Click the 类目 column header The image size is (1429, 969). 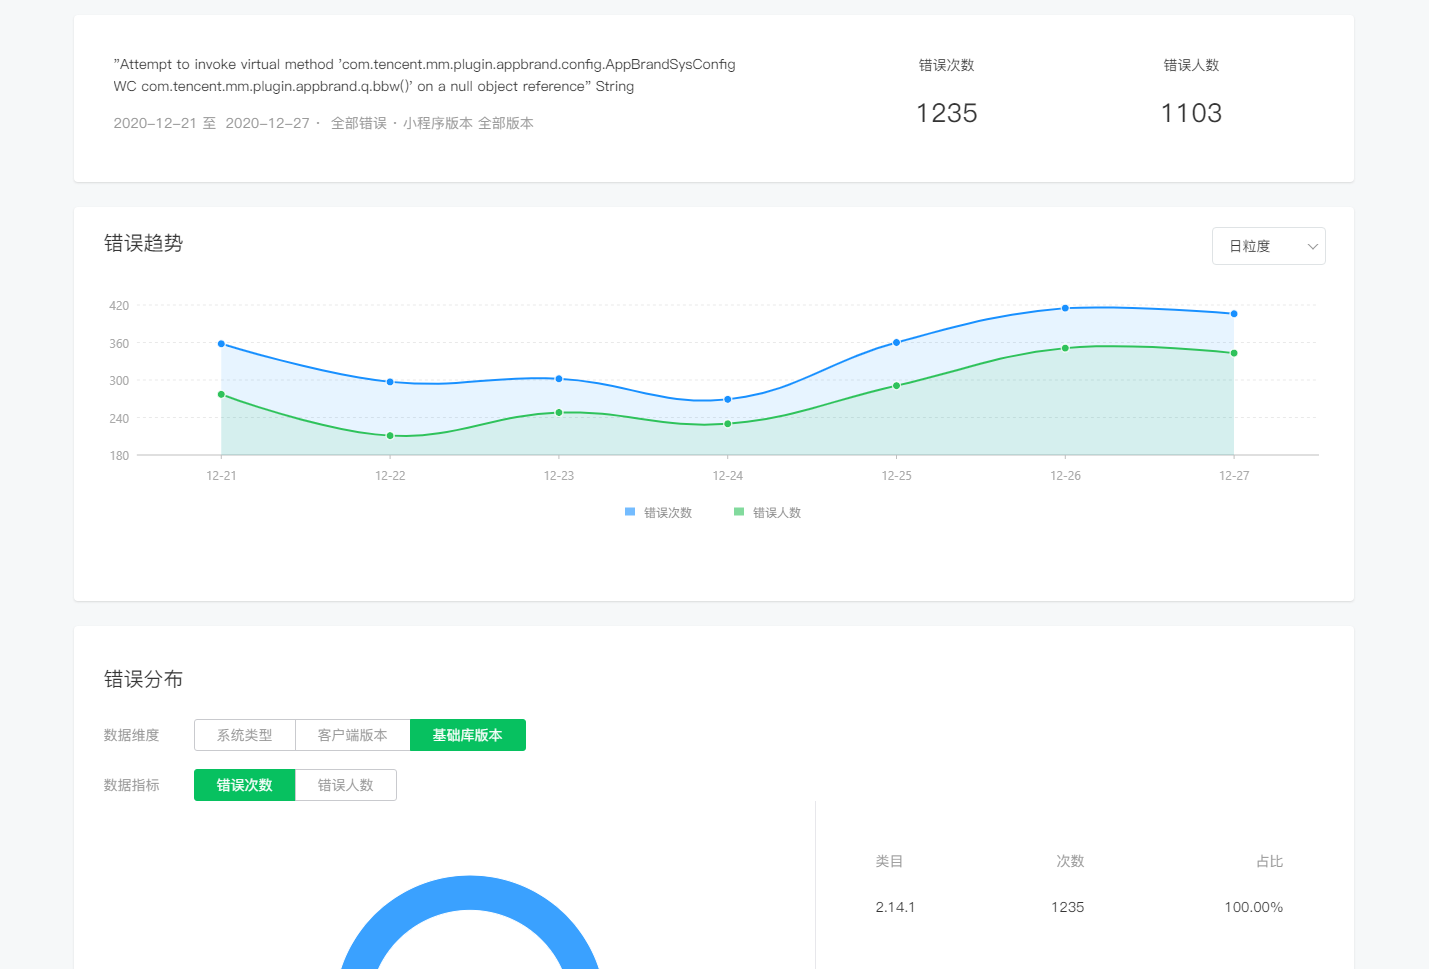(x=889, y=861)
